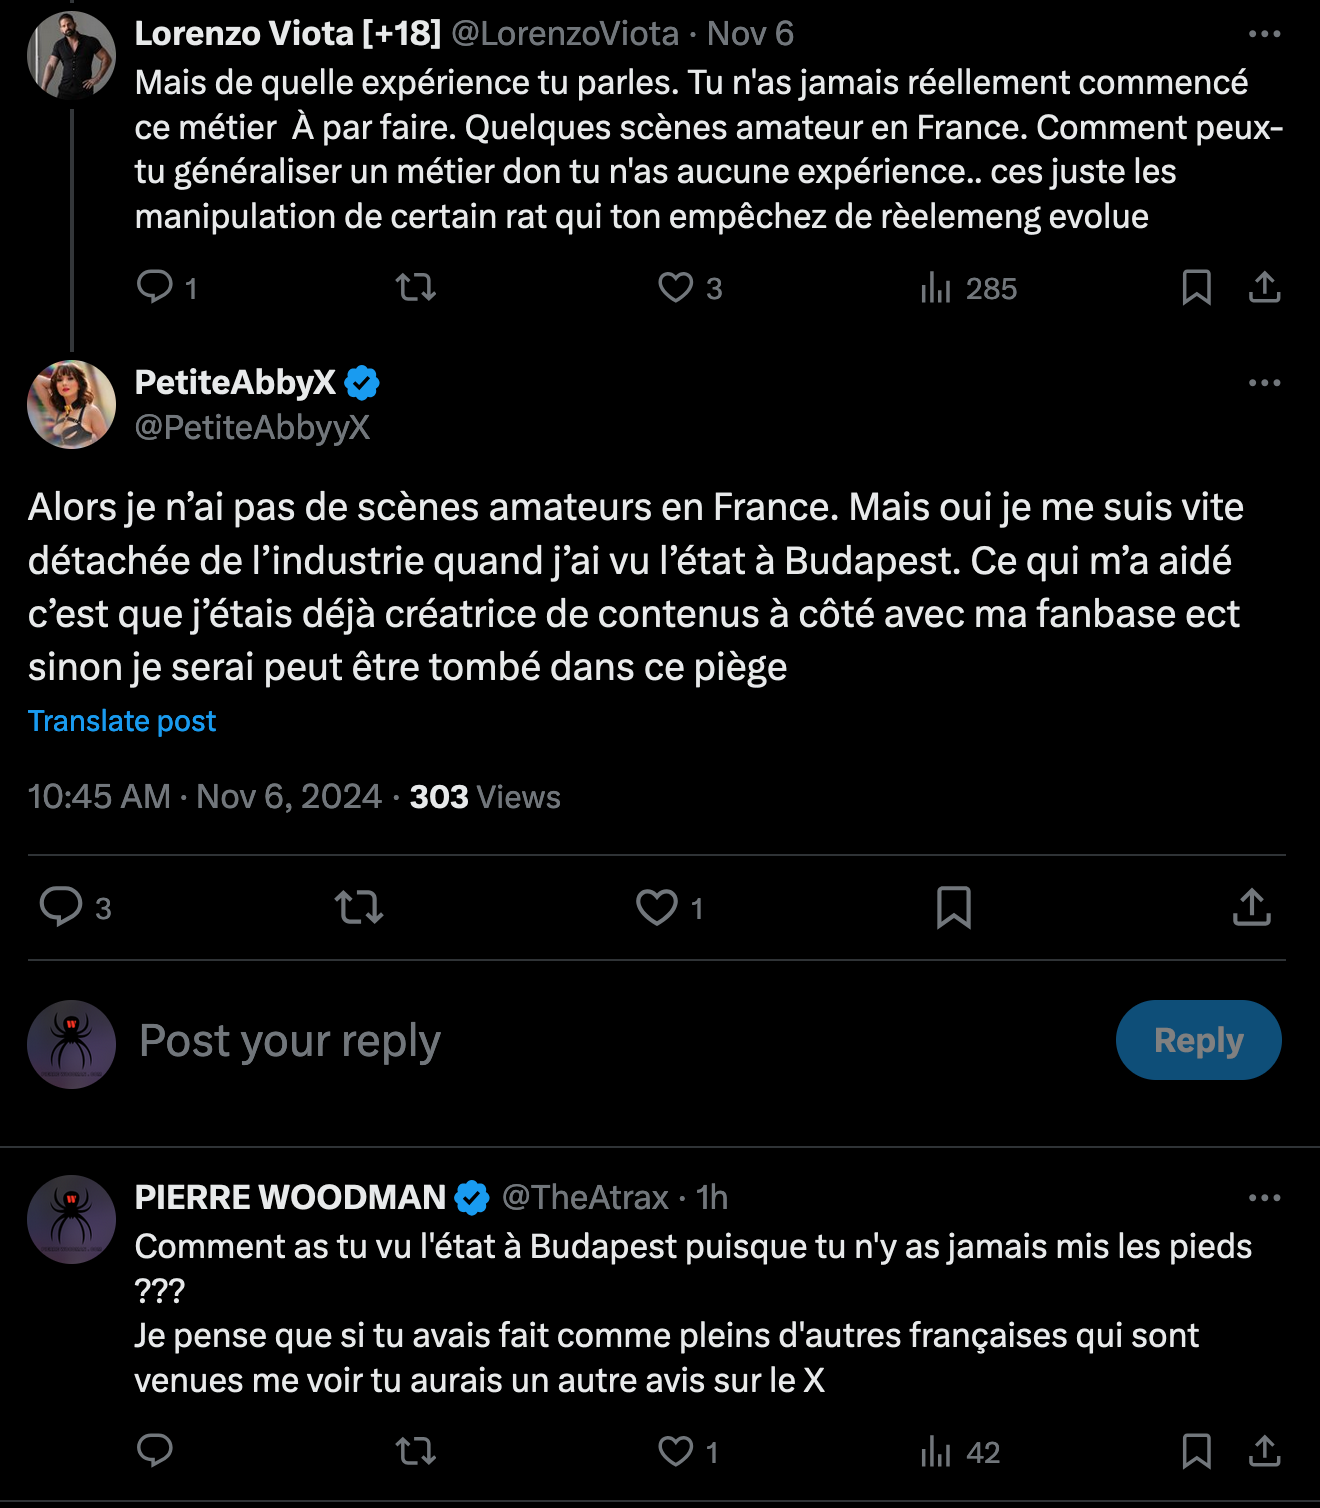Viewport: 1320px width, 1508px height.
Task: Bookmark PetiteAbbyX's main post
Action: pos(953,907)
